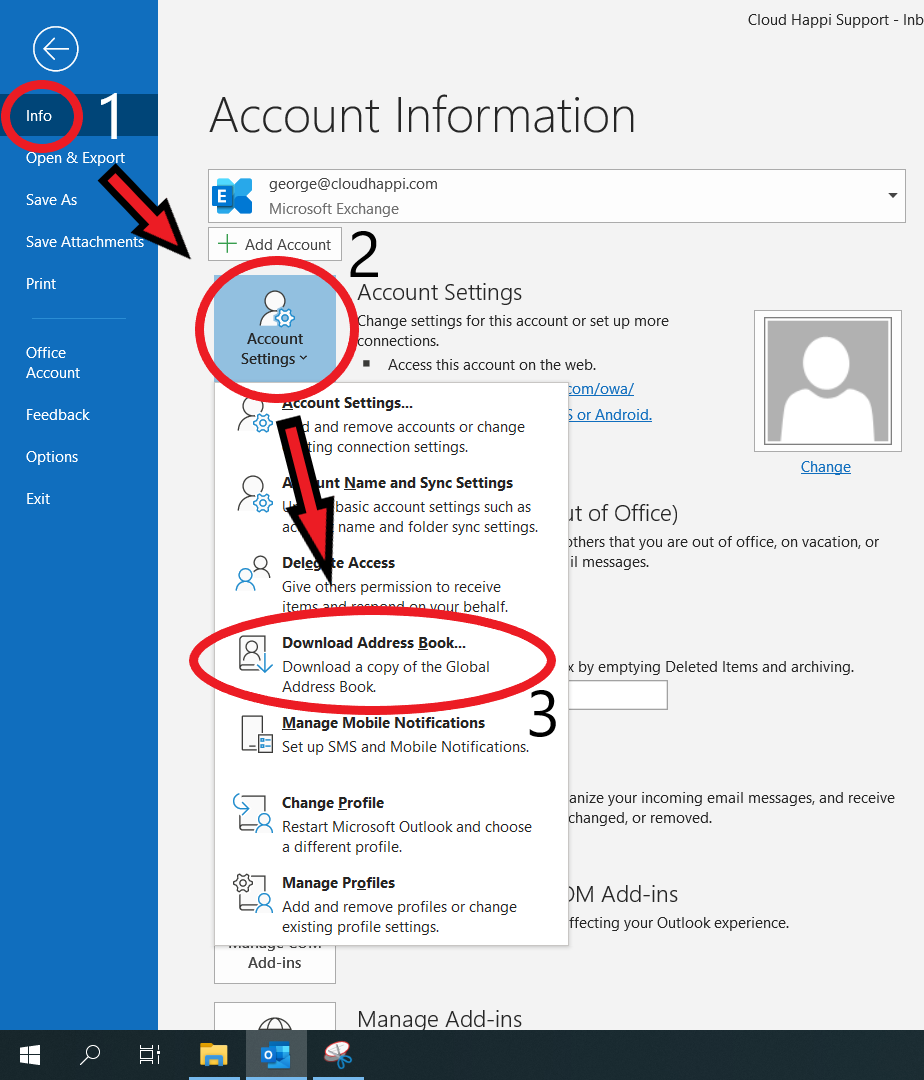
Task: Open File Explorer from the taskbar
Action: click(214, 1055)
